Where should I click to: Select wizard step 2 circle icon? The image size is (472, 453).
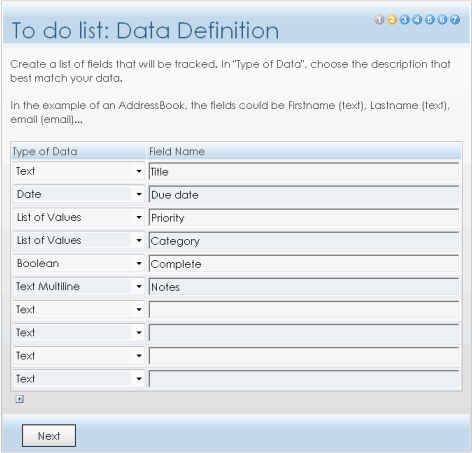[392, 20]
